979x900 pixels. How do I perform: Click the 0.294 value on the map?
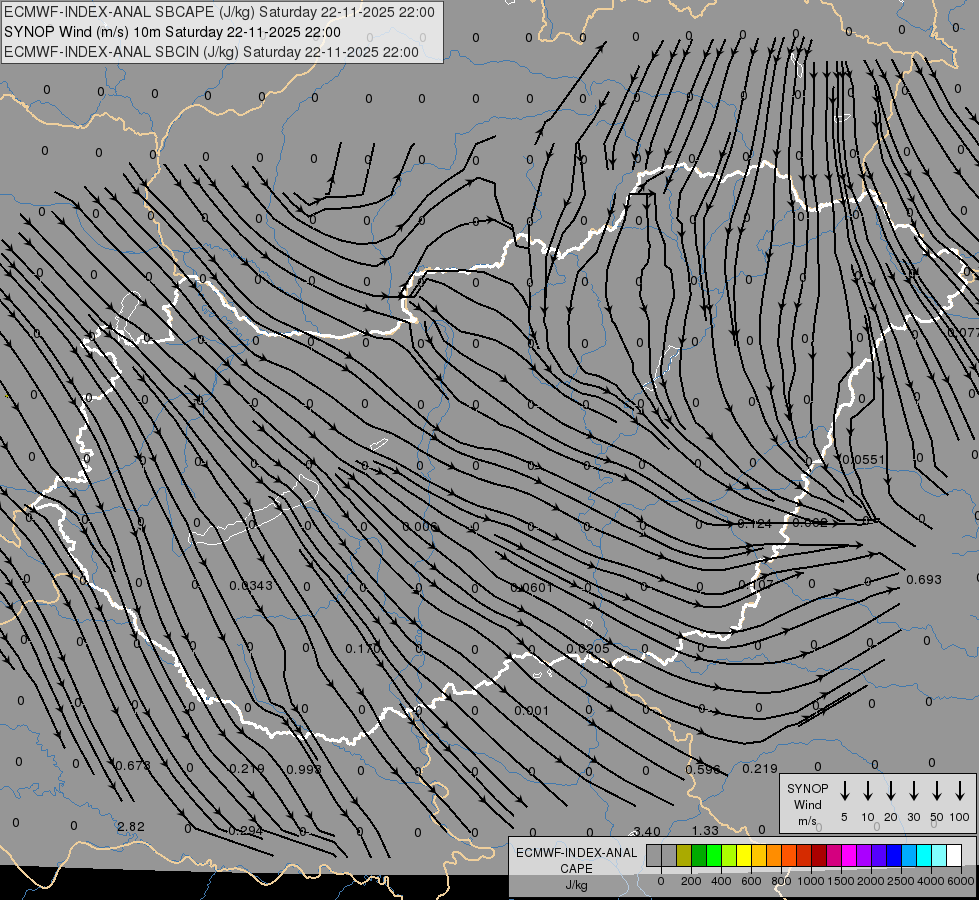[245, 831]
